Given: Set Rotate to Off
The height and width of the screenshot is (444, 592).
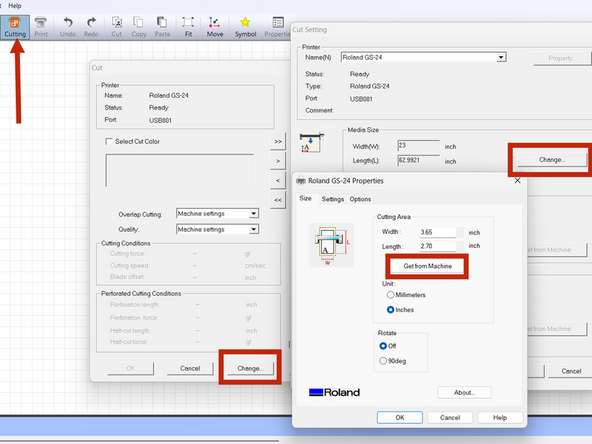Looking at the screenshot, I should [383, 346].
